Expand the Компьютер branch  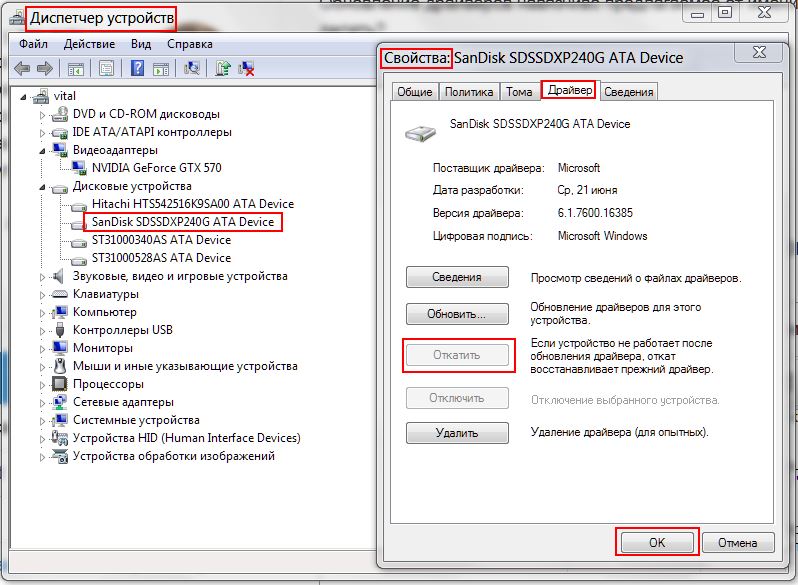(42, 313)
